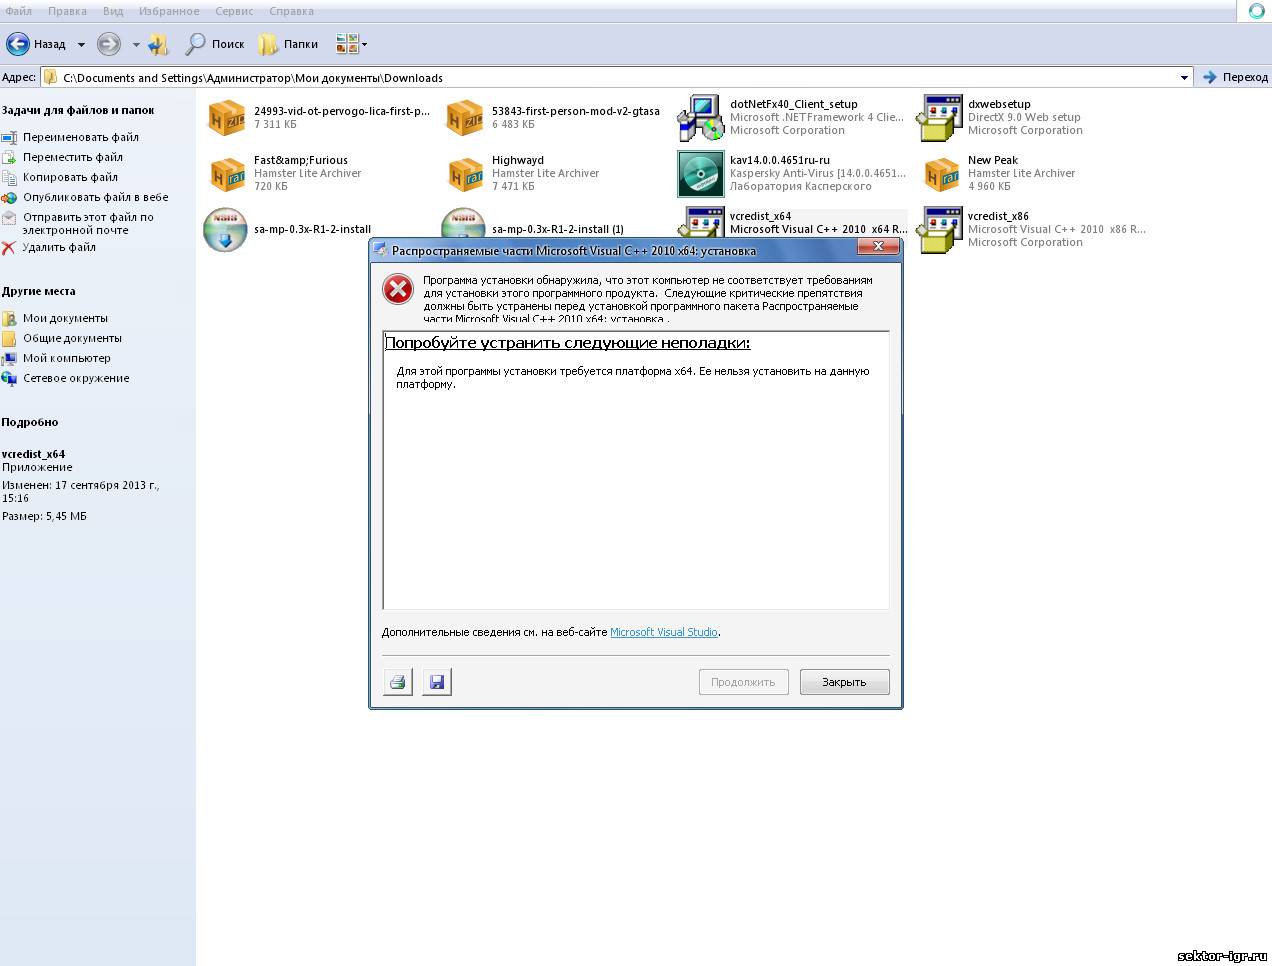Click Удалить файл task link
Viewport: 1272px width, 966px height.
[x=59, y=247]
